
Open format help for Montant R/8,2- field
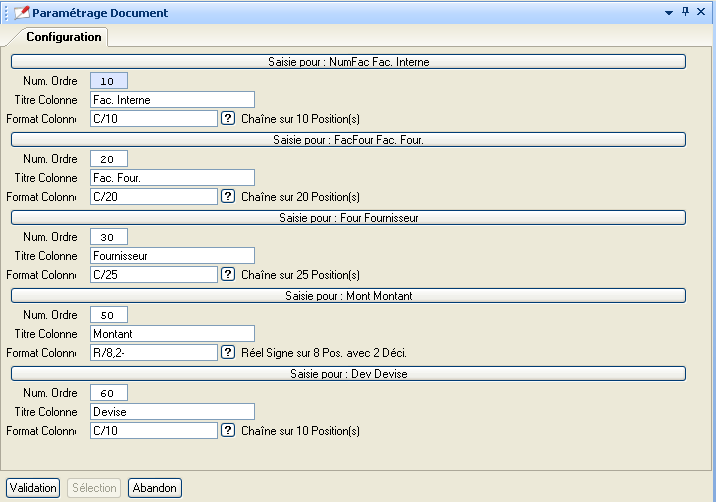(228, 352)
